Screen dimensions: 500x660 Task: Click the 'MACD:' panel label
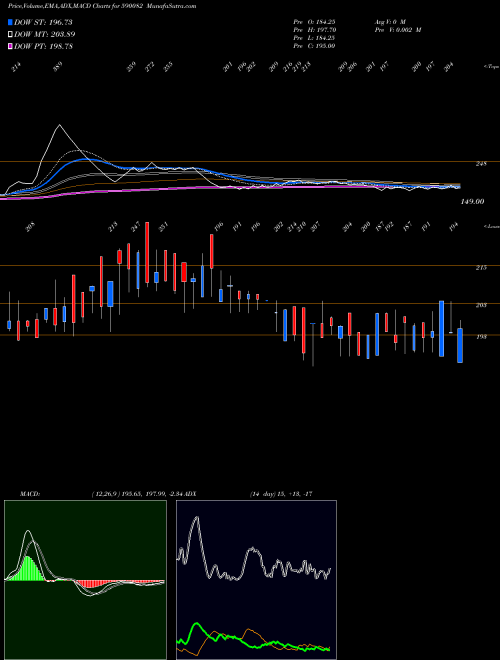(x=29, y=494)
